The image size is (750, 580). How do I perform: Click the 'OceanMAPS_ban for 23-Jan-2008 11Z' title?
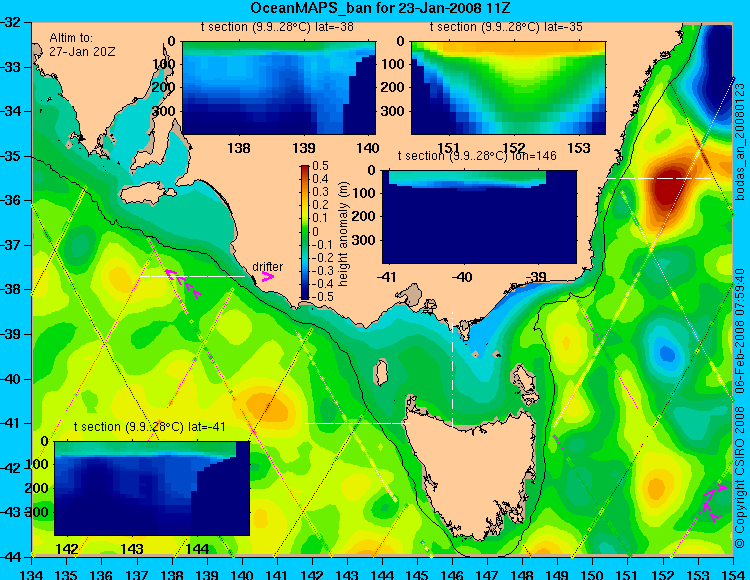tap(382, 8)
